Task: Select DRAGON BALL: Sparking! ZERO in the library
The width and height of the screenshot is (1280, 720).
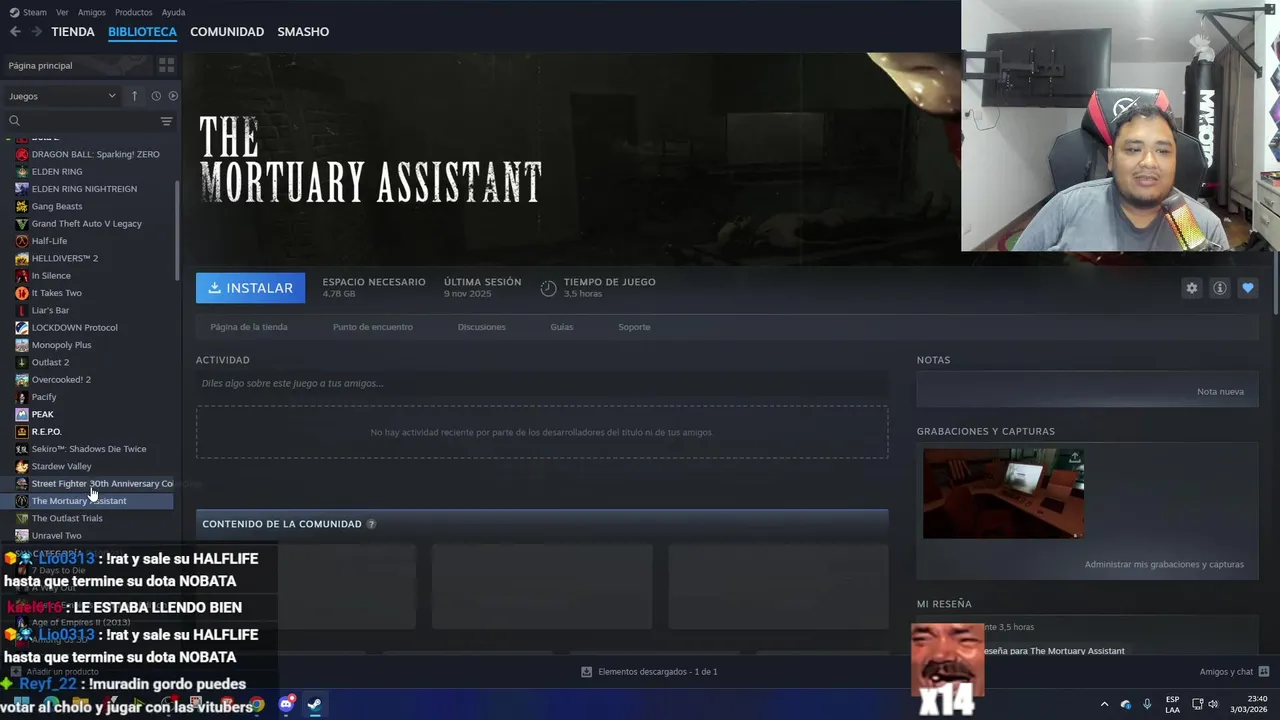Action: tap(95, 154)
